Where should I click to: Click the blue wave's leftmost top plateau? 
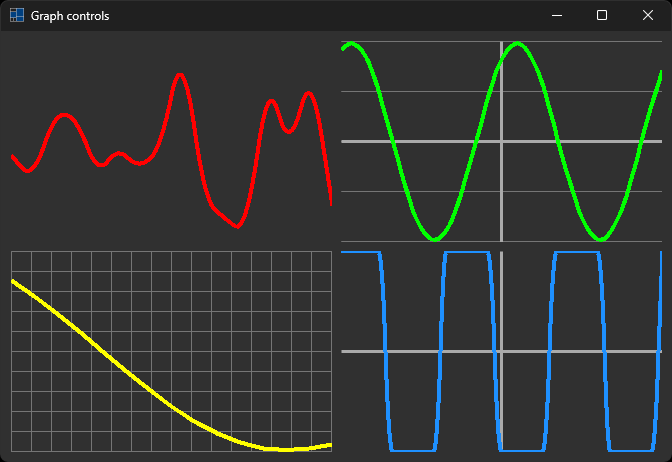coord(360,253)
